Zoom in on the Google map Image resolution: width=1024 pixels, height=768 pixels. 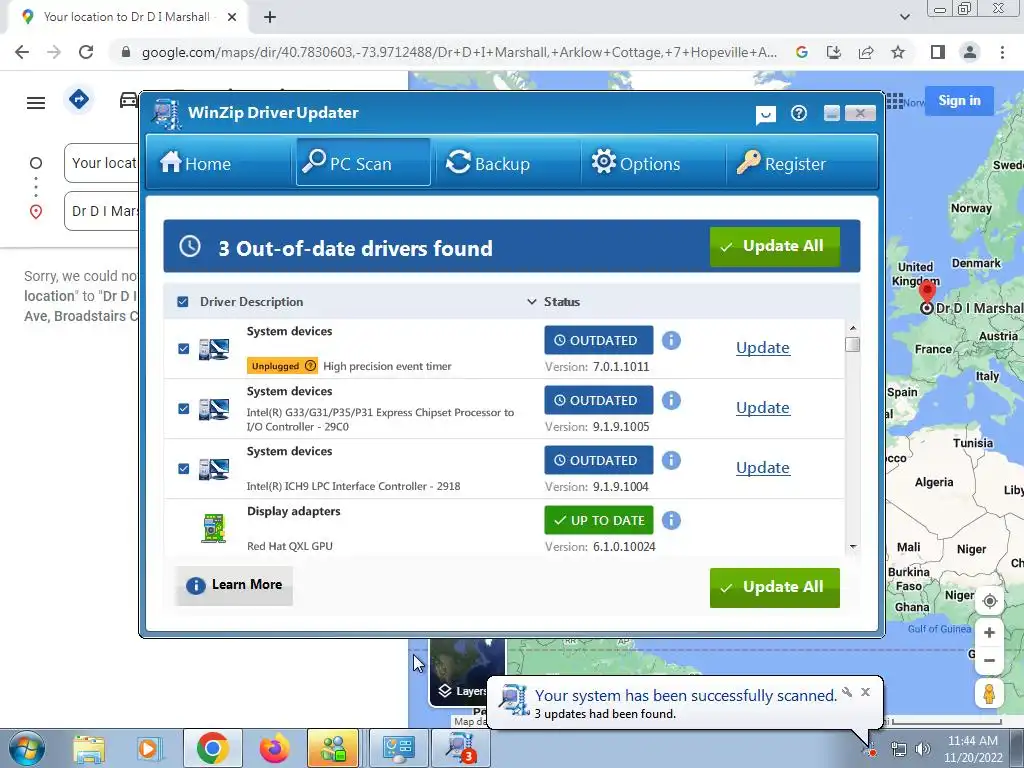coord(989,633)
